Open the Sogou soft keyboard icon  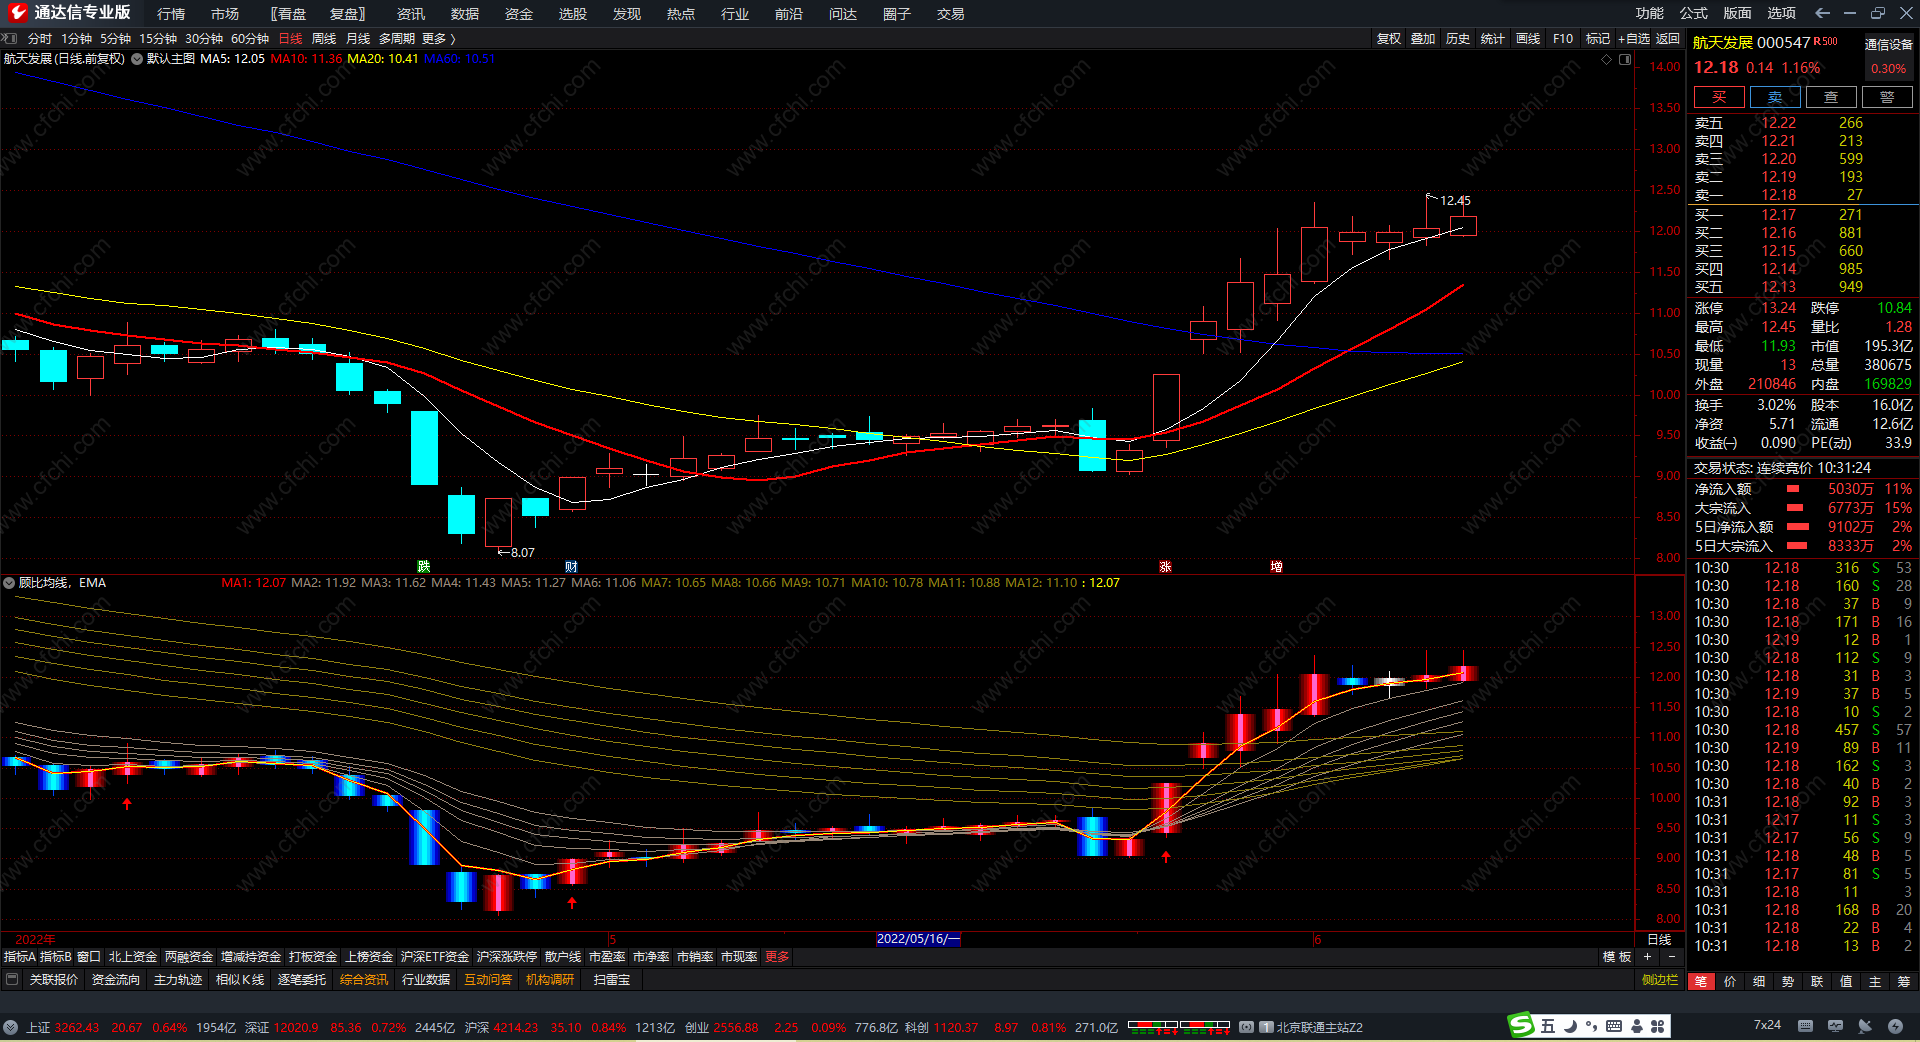tap(1613, 1026)
